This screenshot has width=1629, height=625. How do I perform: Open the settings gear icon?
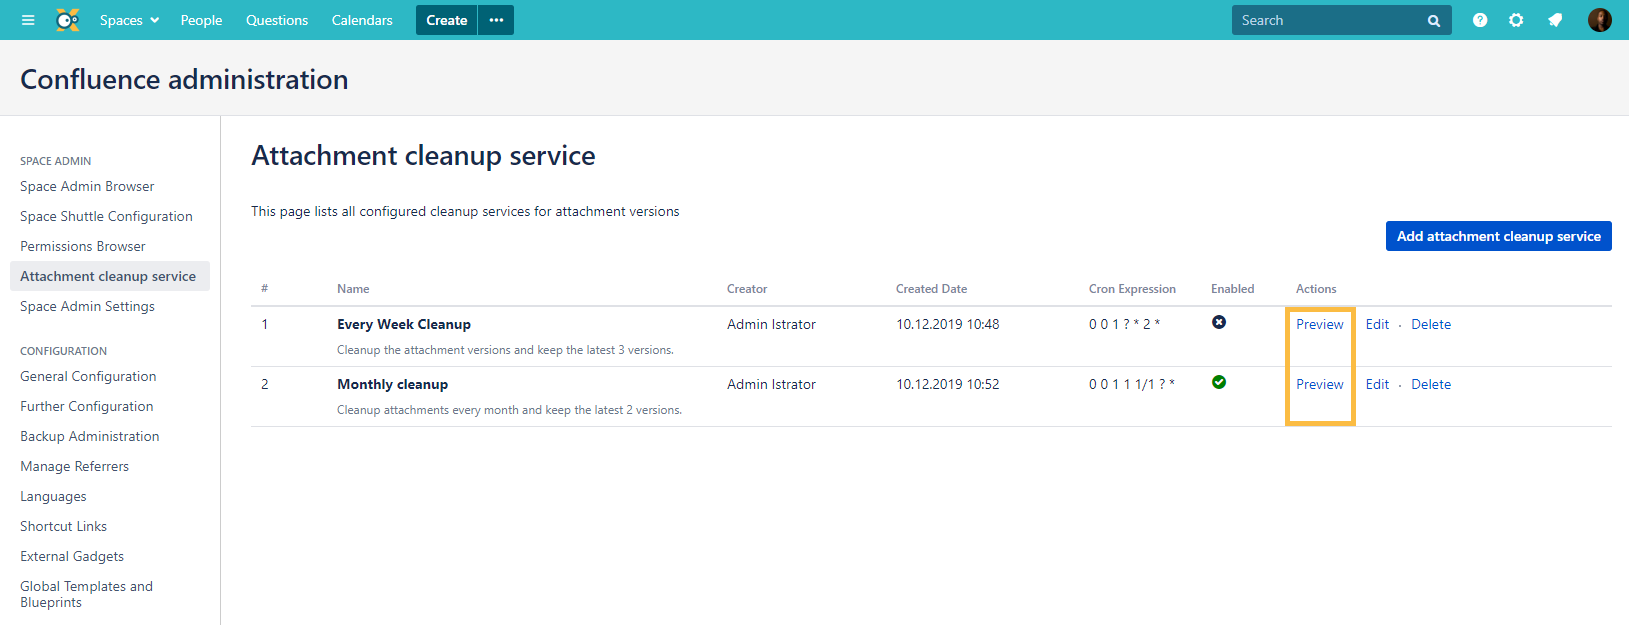1516,20
